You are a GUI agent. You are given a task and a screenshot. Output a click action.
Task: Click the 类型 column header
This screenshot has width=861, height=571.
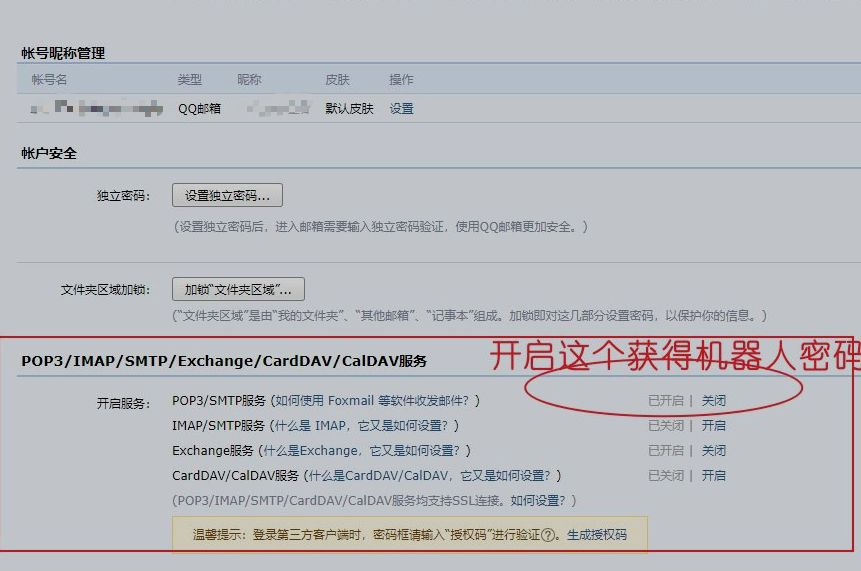point(190,80)
